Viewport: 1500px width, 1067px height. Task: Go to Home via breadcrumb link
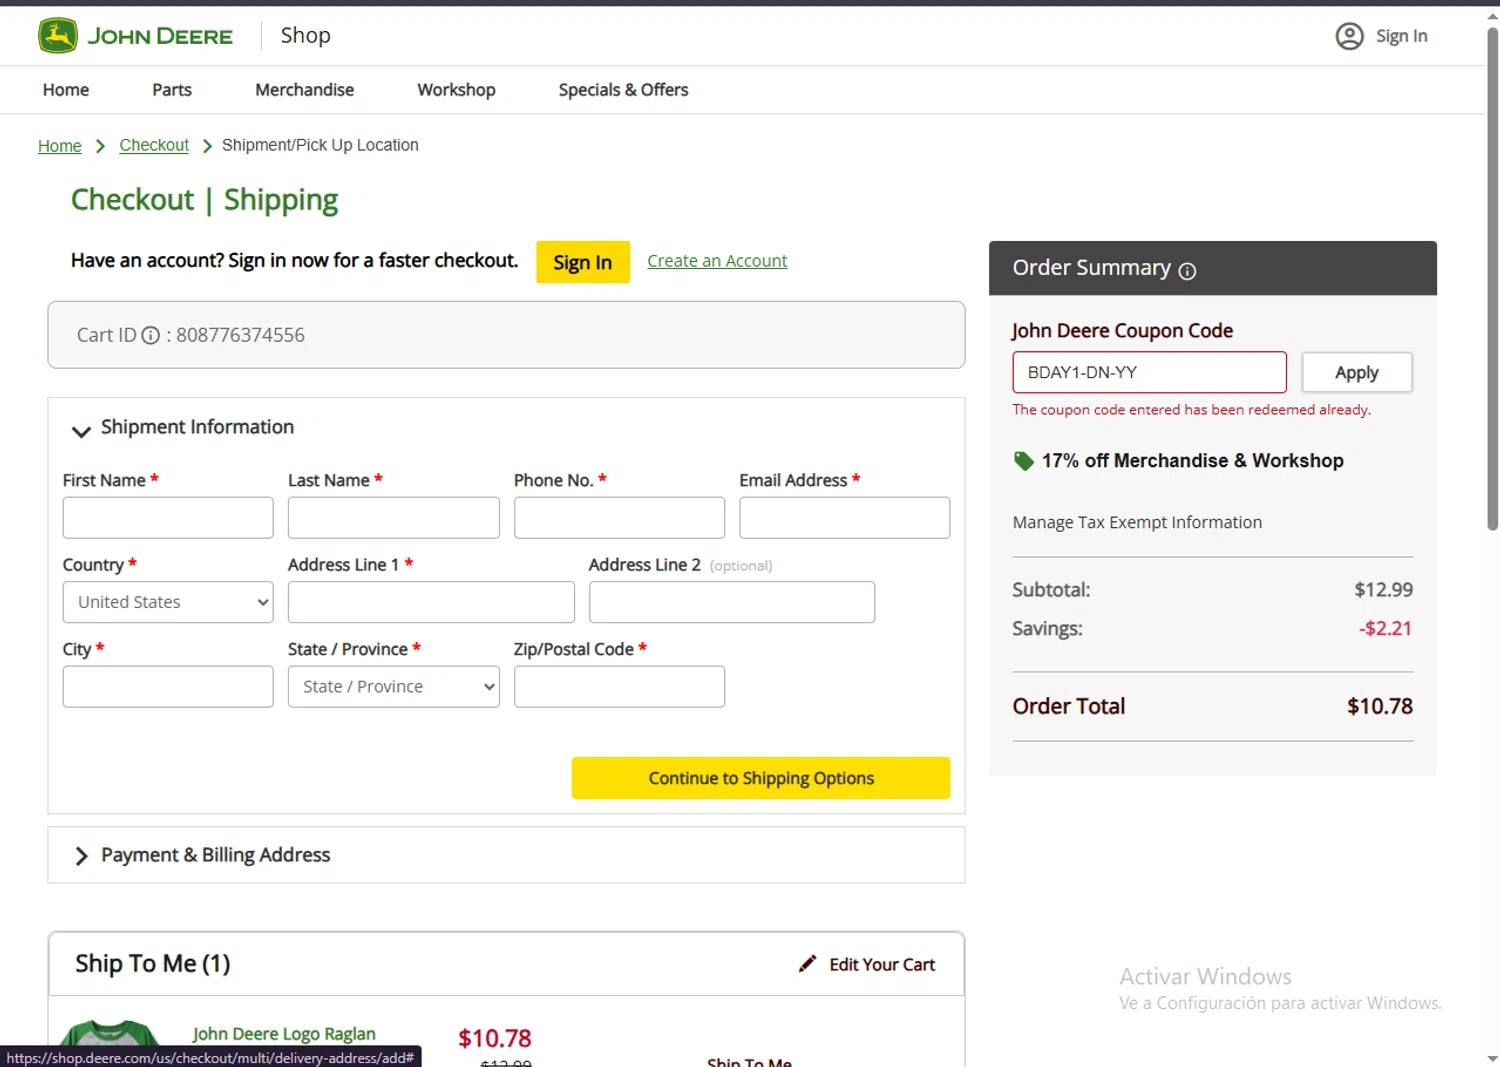[x=60, y=146]
